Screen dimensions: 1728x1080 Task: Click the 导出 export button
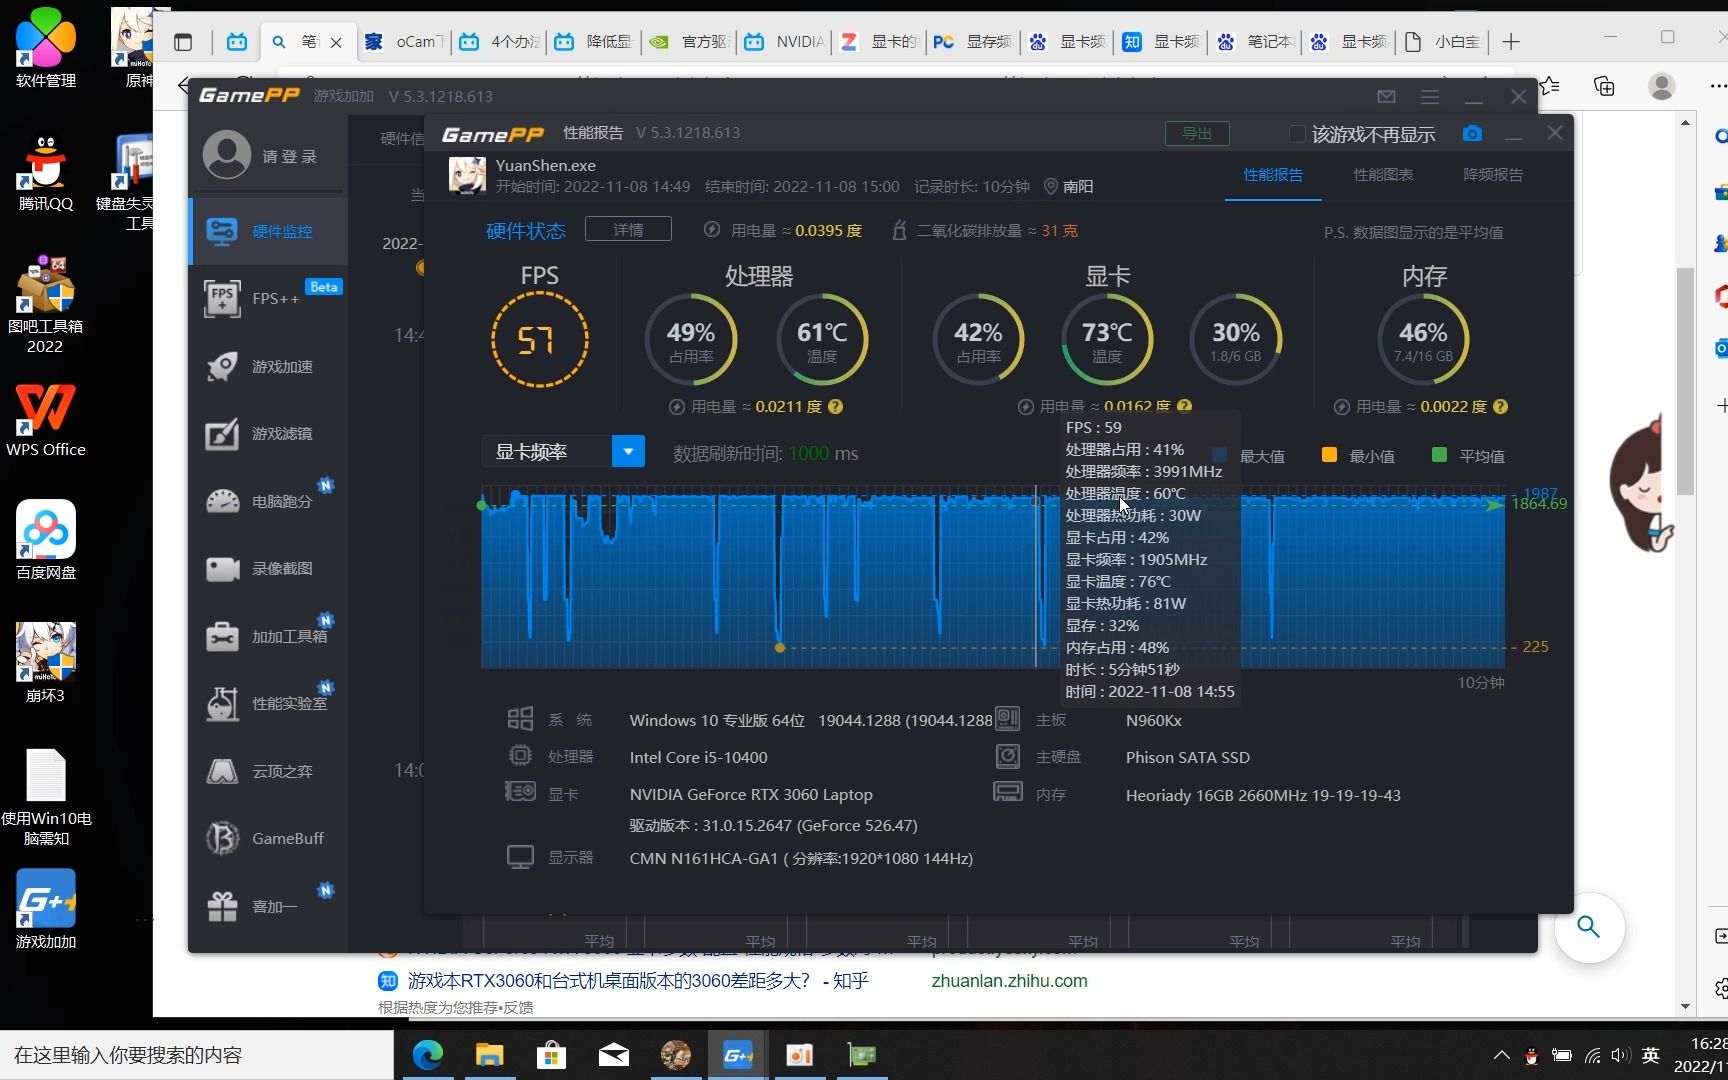tap(1197, 134)
